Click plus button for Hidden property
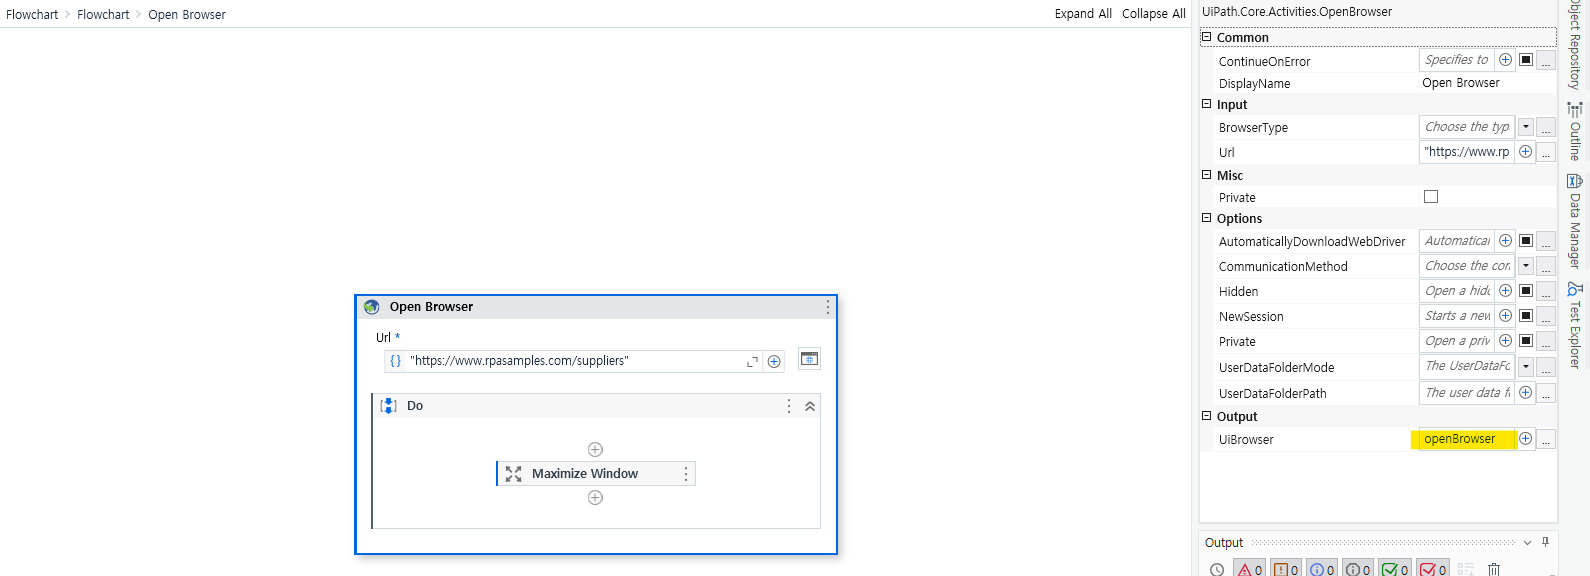Viewport: 1590px width, 576px height. tap(1505, 291)
